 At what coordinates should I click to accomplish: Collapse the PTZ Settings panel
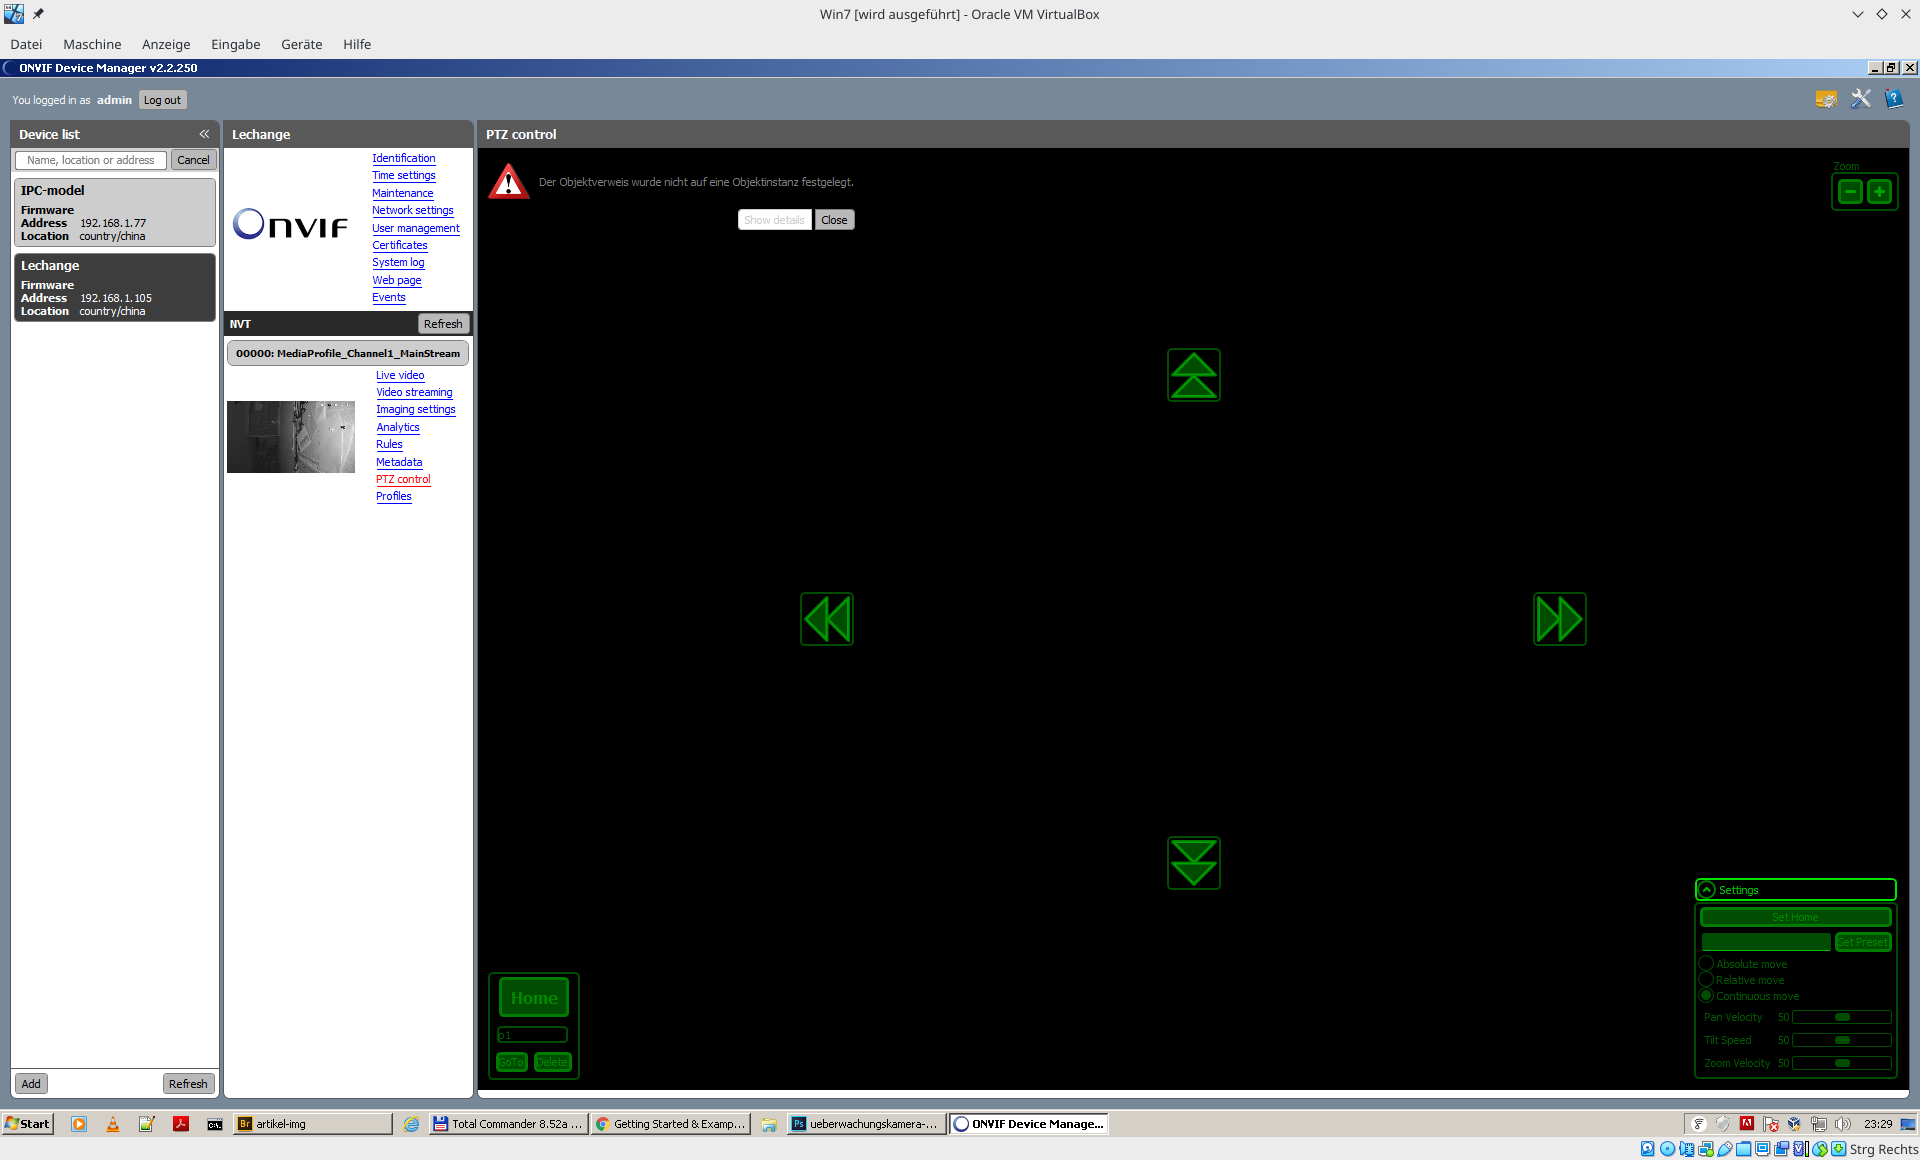tap(1707, 890)
